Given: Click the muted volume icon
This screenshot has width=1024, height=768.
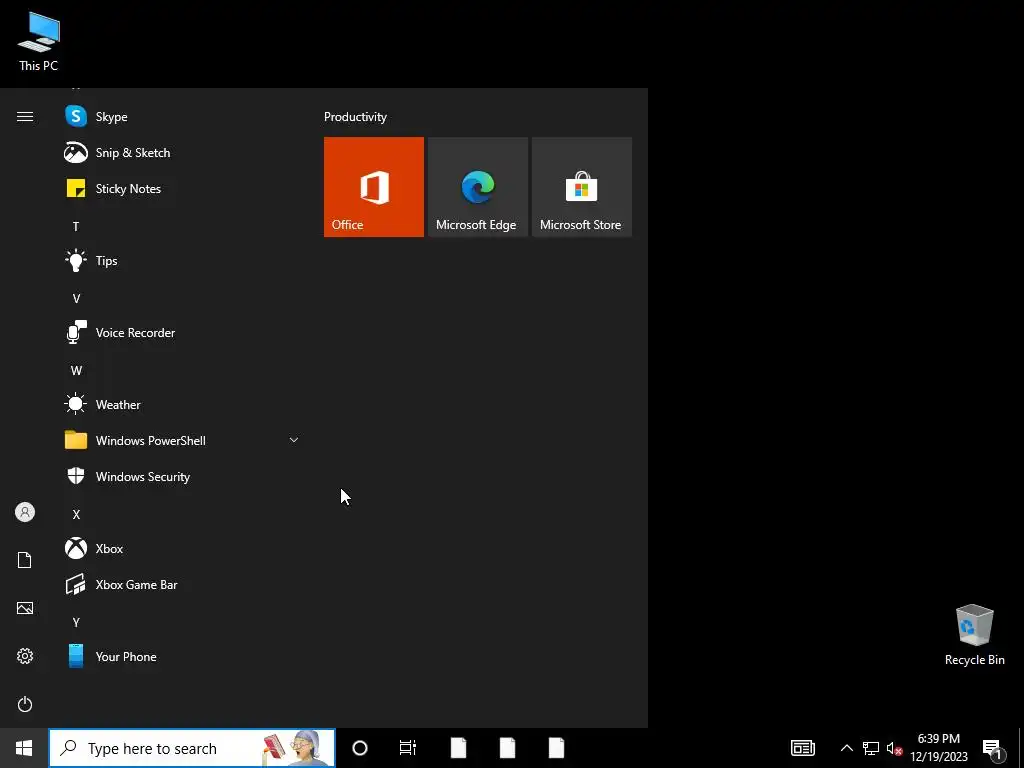Looking at the screenshot, I should pyautogui.click(x=894, y=748).
